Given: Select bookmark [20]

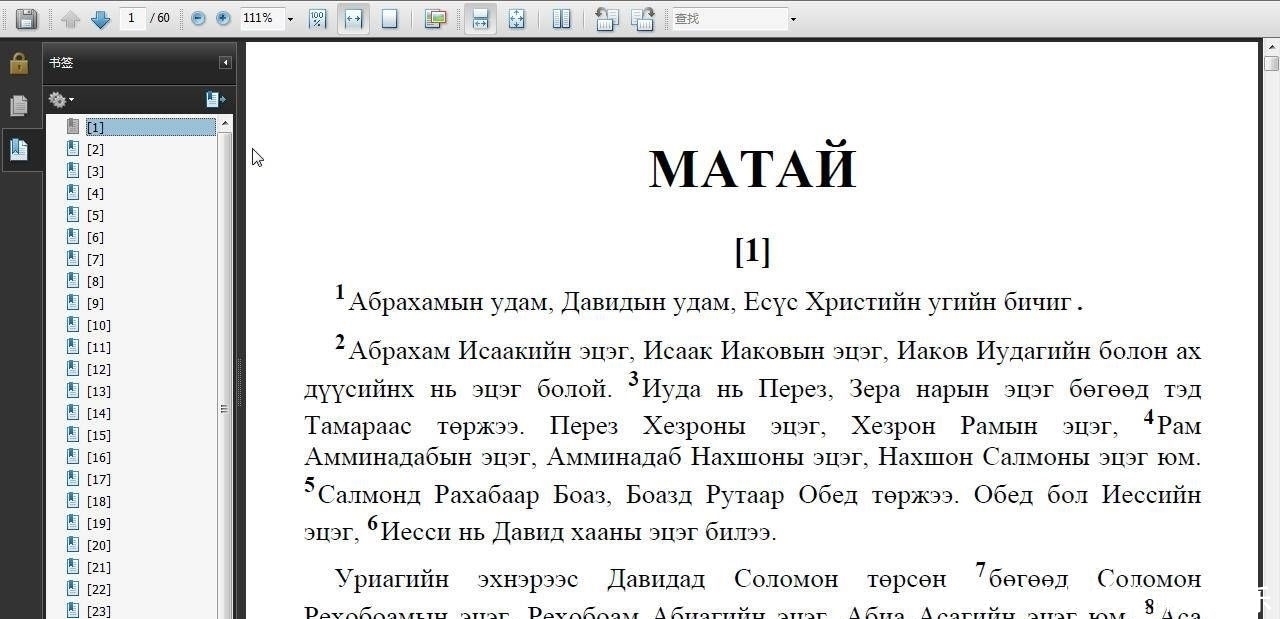Looking at the screenshot, I should pos(98,545).
